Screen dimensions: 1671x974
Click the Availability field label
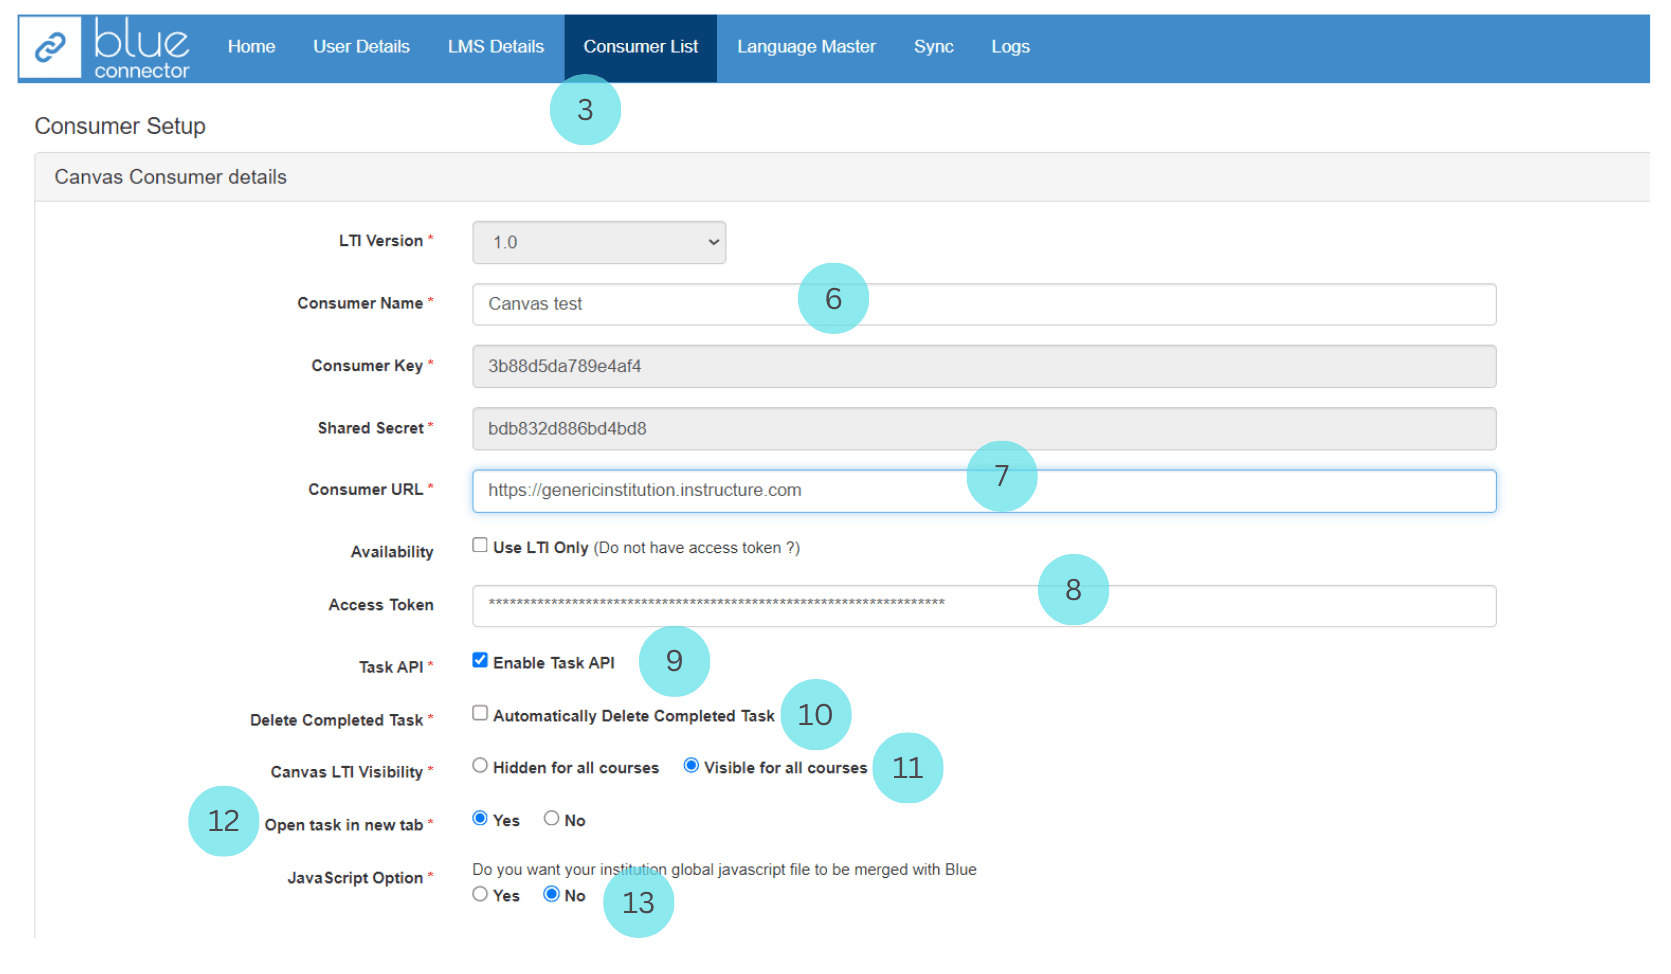[392, 552]
